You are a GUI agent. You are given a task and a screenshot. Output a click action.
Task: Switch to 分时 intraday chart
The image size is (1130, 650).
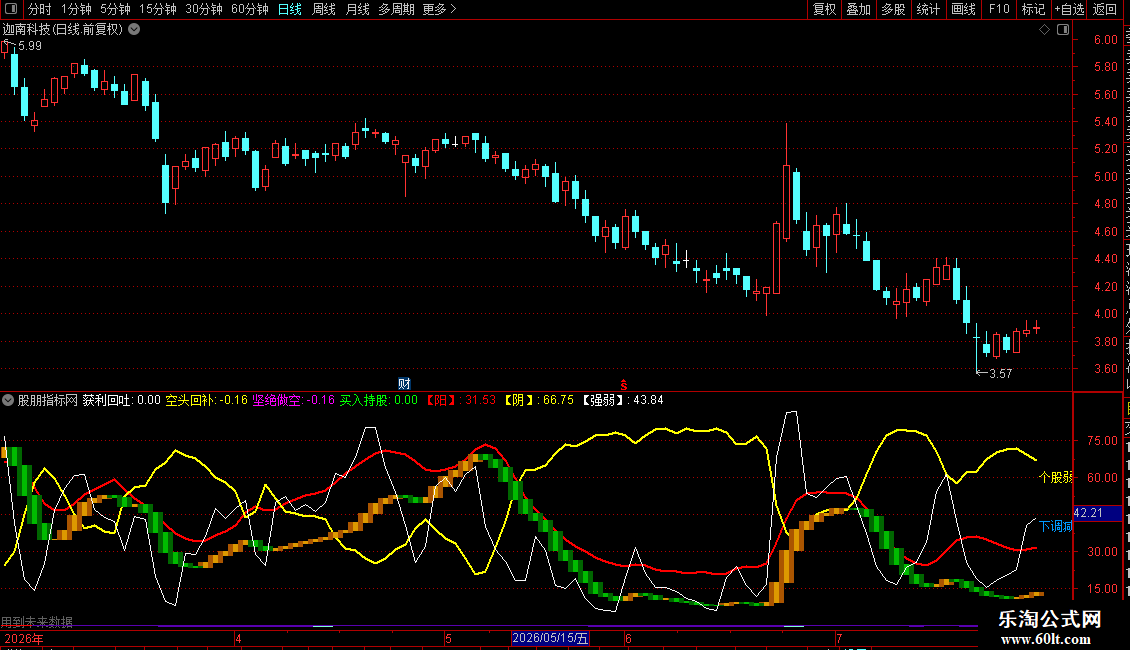[40, 9]
